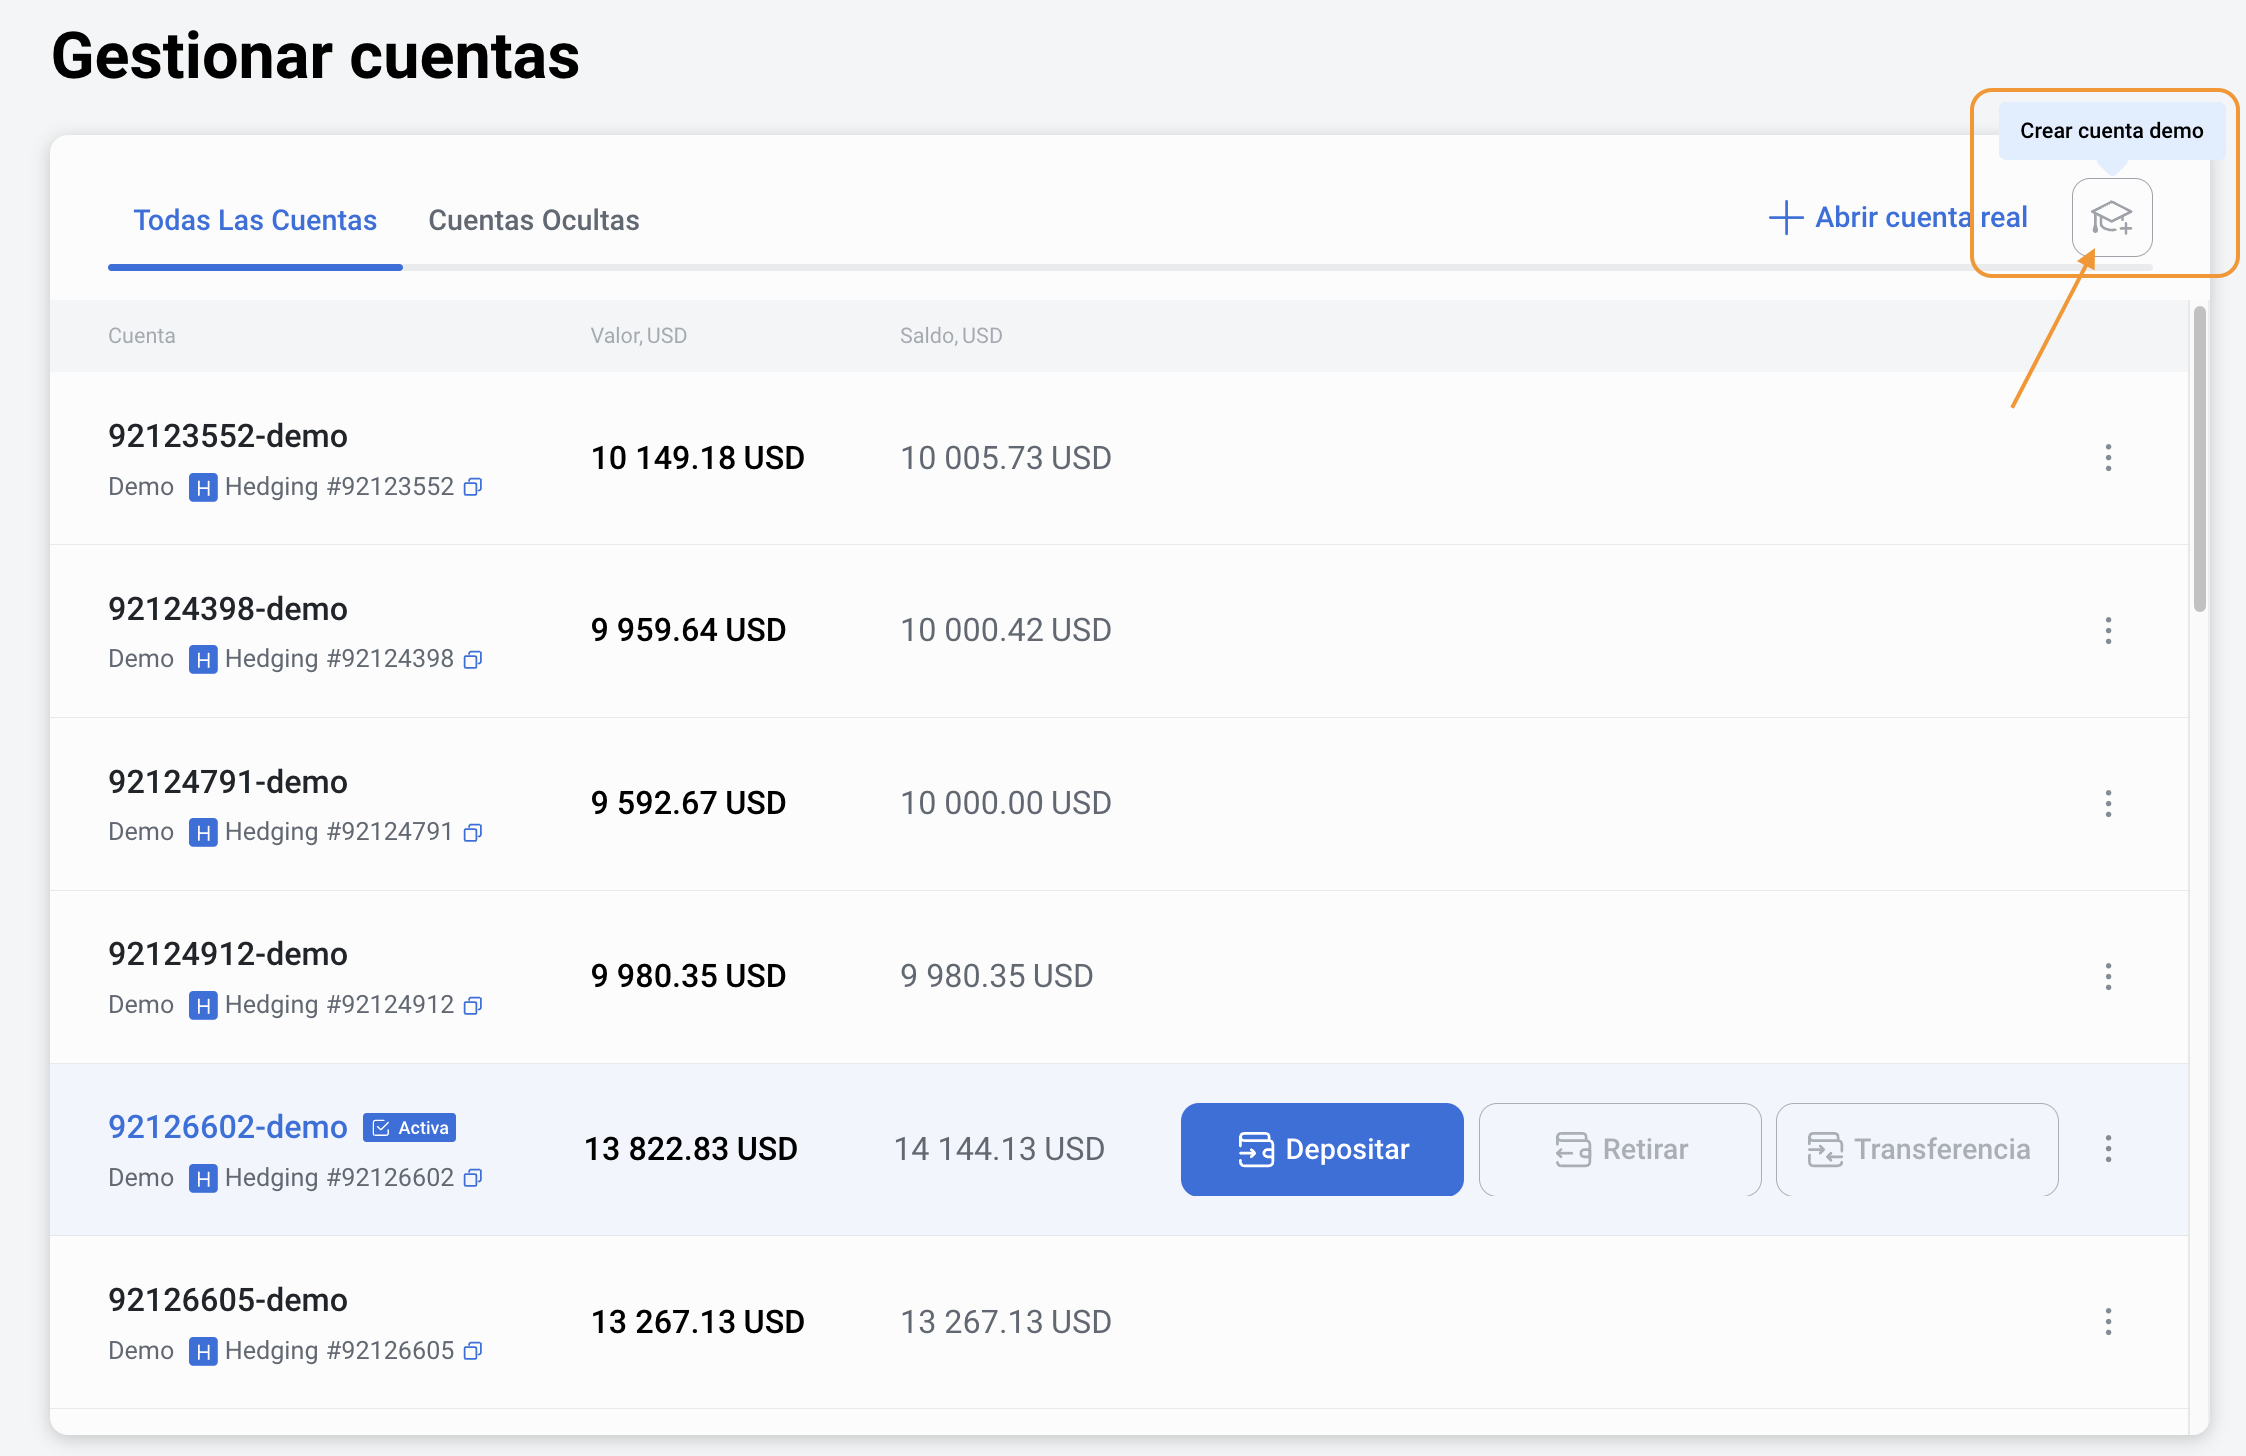This screenshot has width=2246, height=1456.
Task: Select the Todas Las Cuentas tab
Action: coord(255,220)
